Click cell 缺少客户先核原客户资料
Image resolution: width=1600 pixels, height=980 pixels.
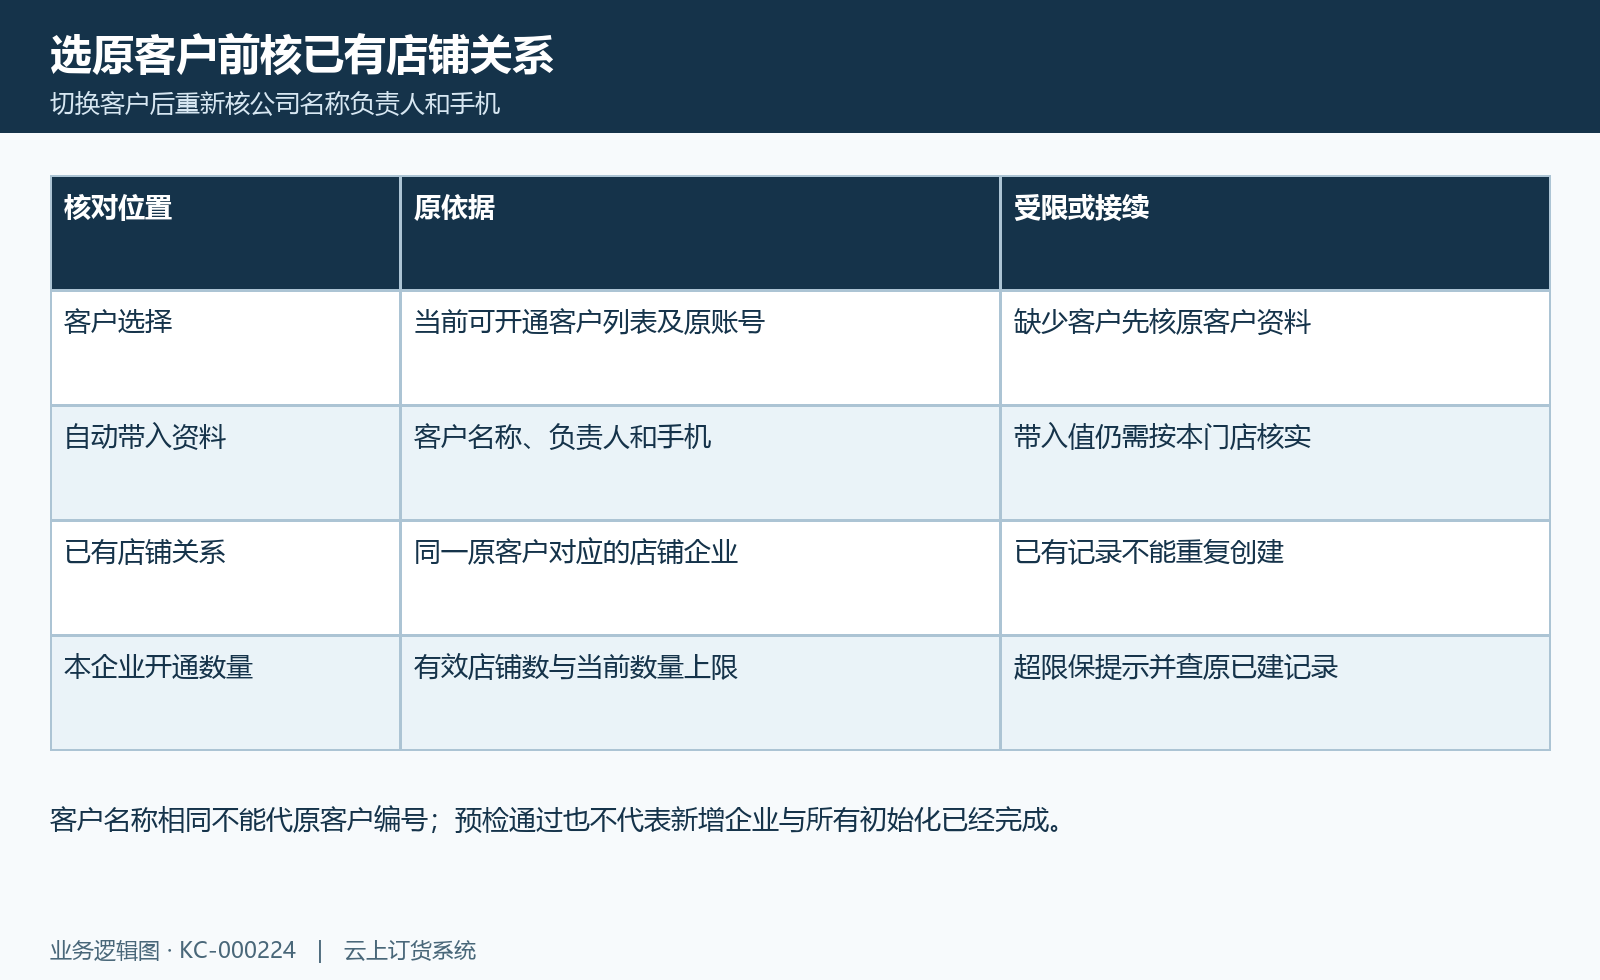click(1275, 348)
